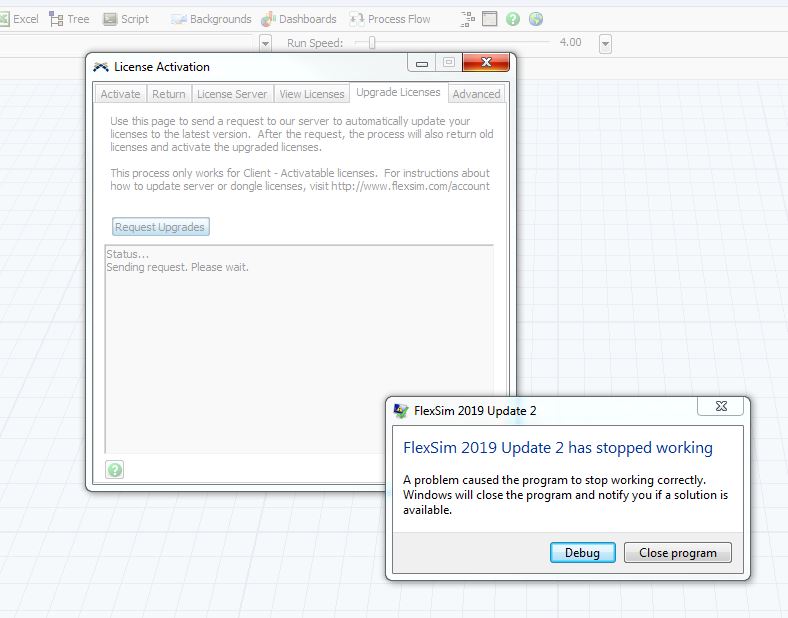Open the Process Flow toolbar item
Screen dimensions: 788x618
point(390,19)
